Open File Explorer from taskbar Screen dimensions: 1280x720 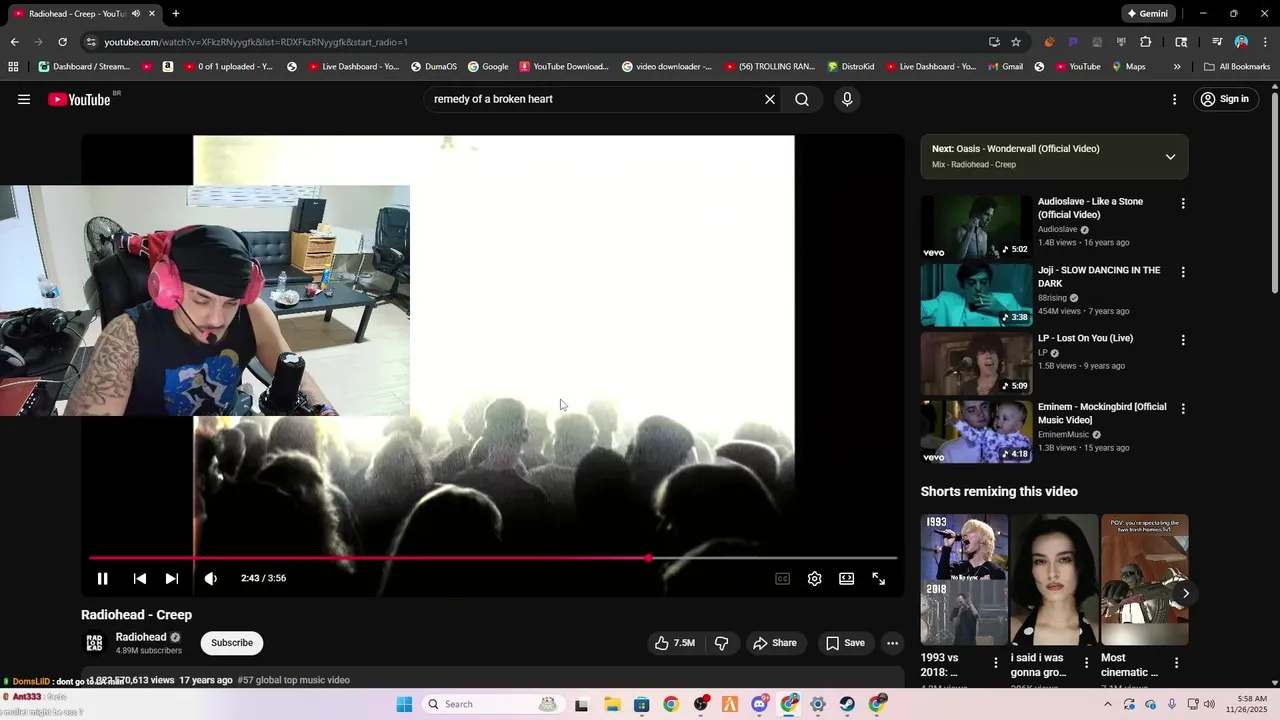(611, 704)
